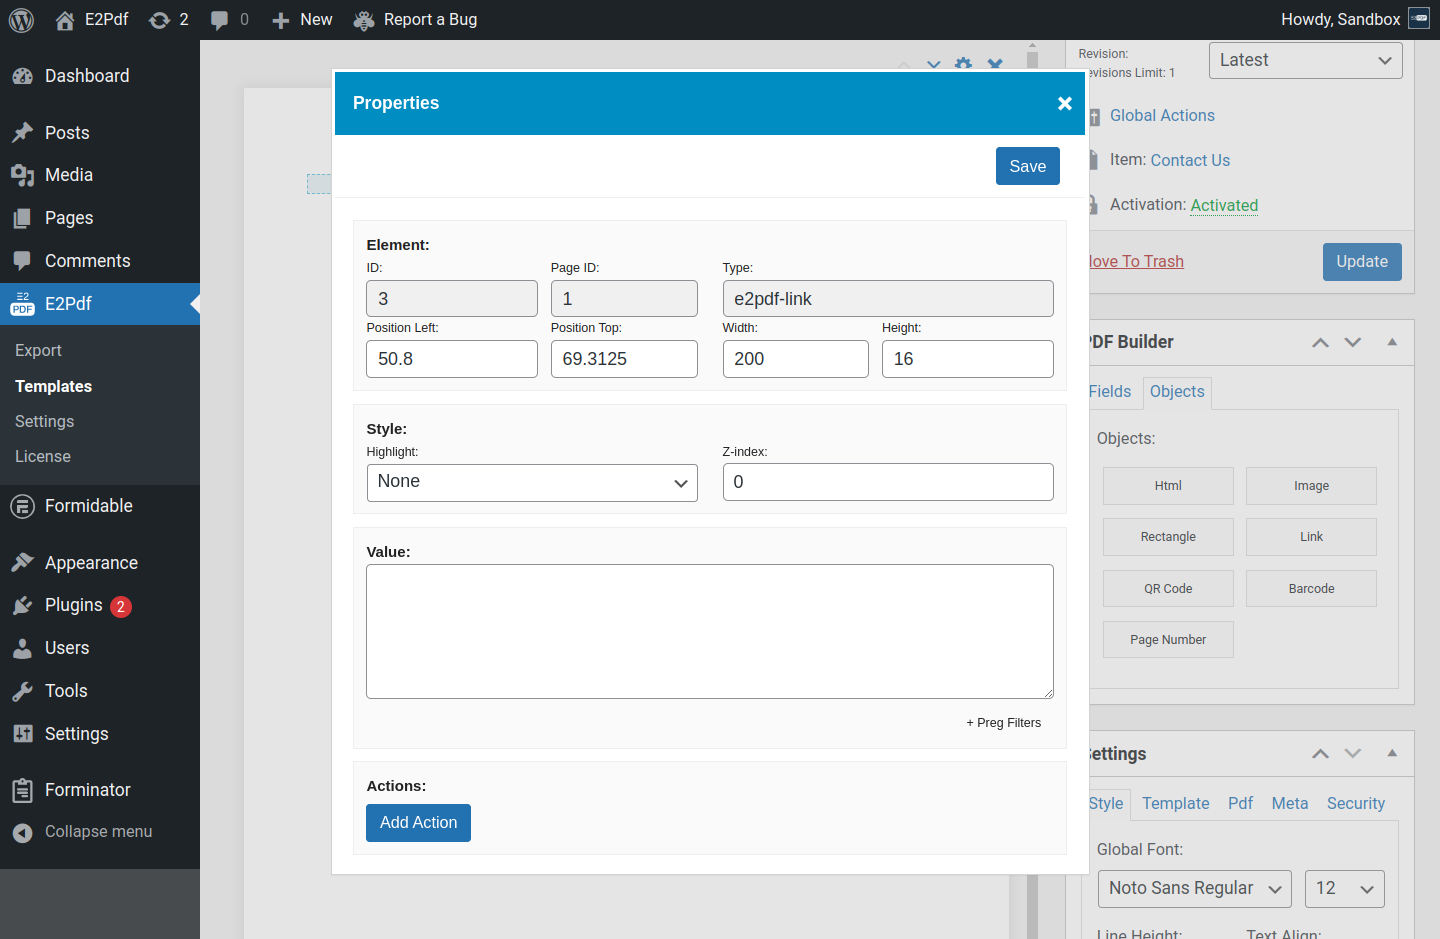Screen dimensions: 1440x939
Task: Switch to the Objects tab
Action: [1176, 392]
